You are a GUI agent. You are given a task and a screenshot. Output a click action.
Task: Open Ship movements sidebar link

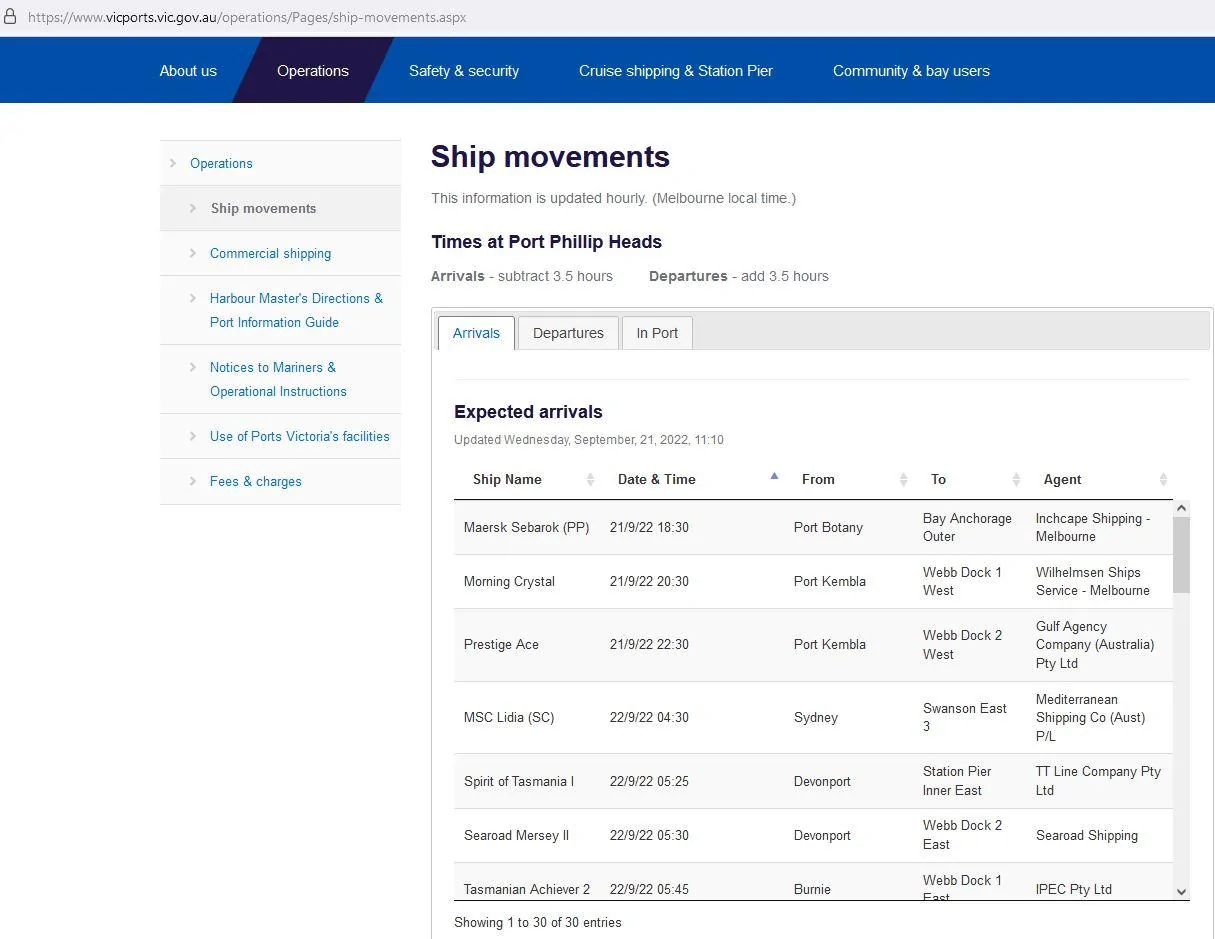click(x=263, y=208)
